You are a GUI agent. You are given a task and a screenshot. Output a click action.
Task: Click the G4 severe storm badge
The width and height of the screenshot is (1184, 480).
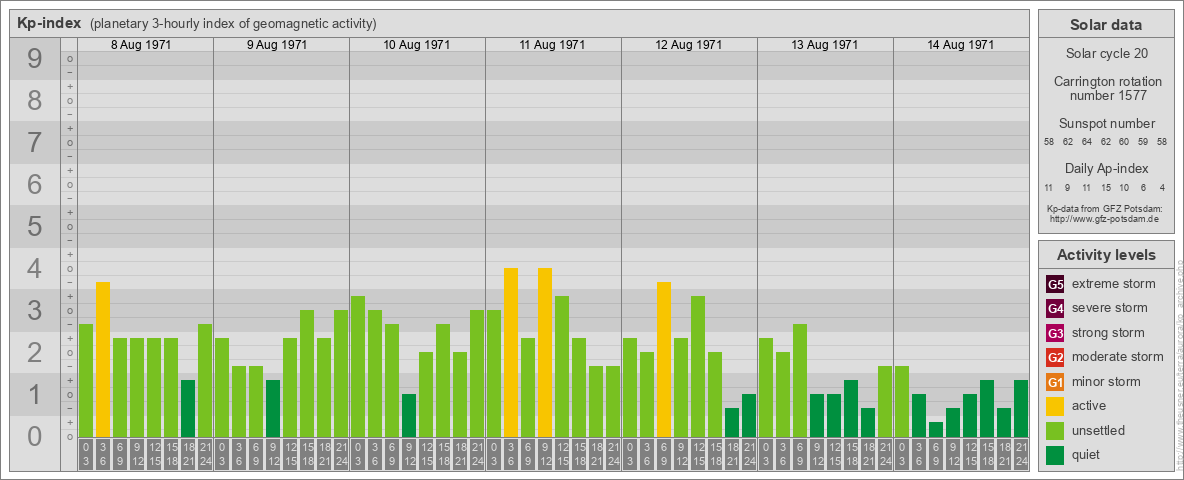[x=1055, y=308]
